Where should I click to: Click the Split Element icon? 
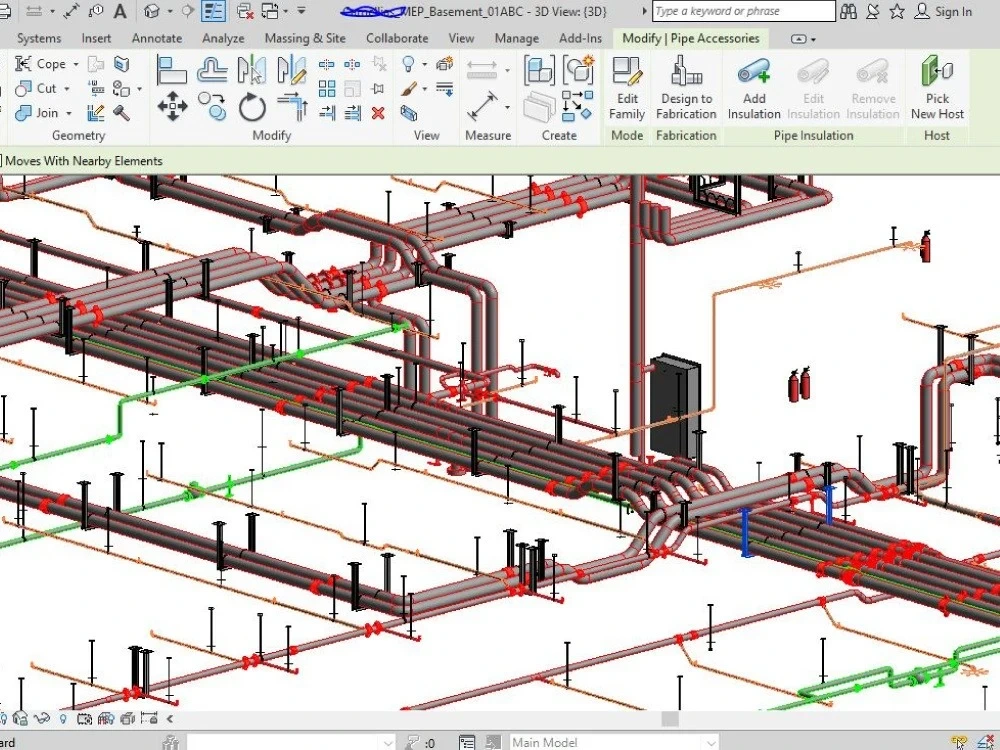[327, 64]
